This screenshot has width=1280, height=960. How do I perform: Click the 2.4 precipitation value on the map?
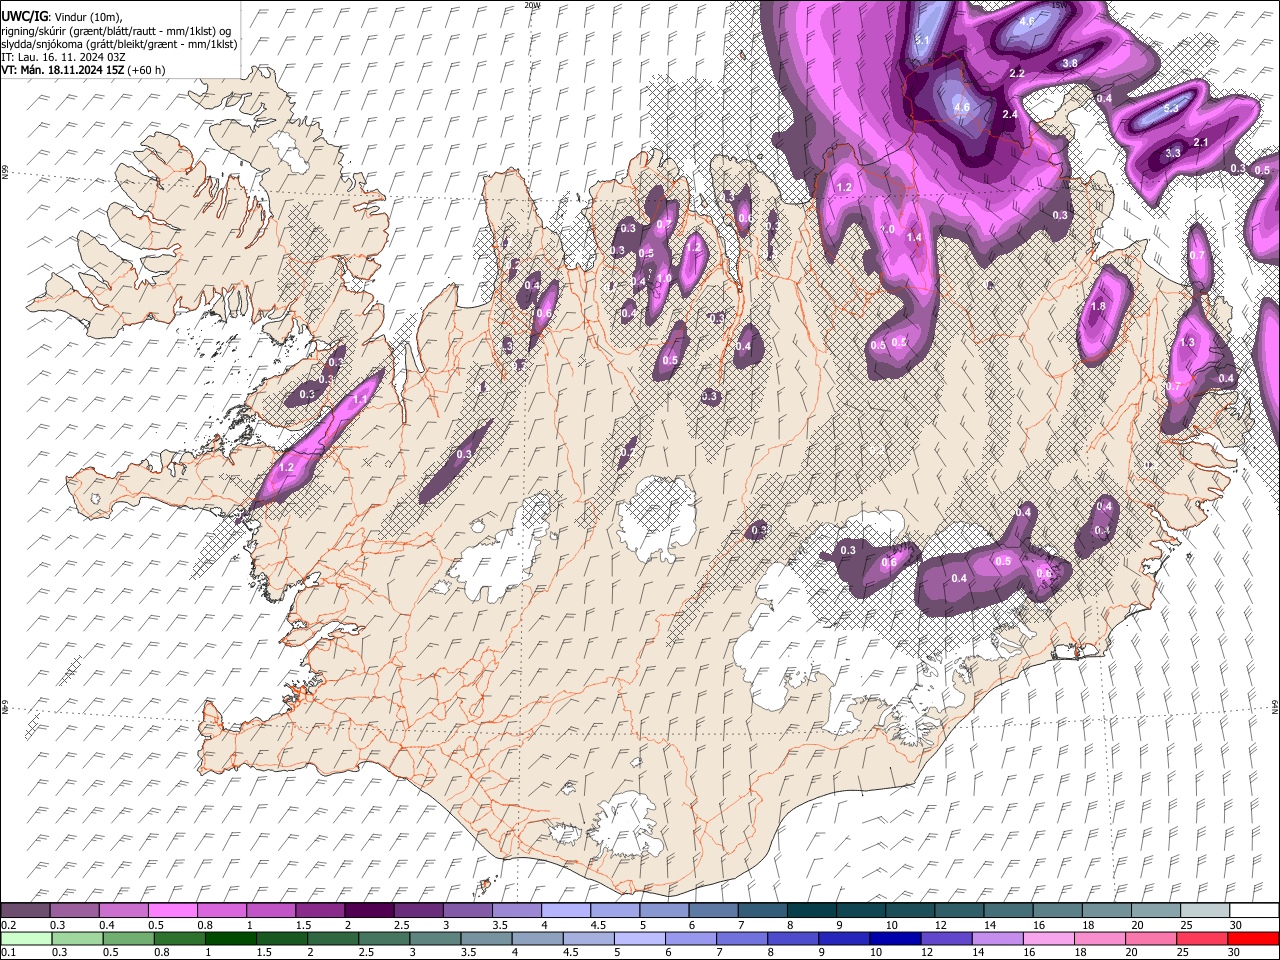[1010, 115]
